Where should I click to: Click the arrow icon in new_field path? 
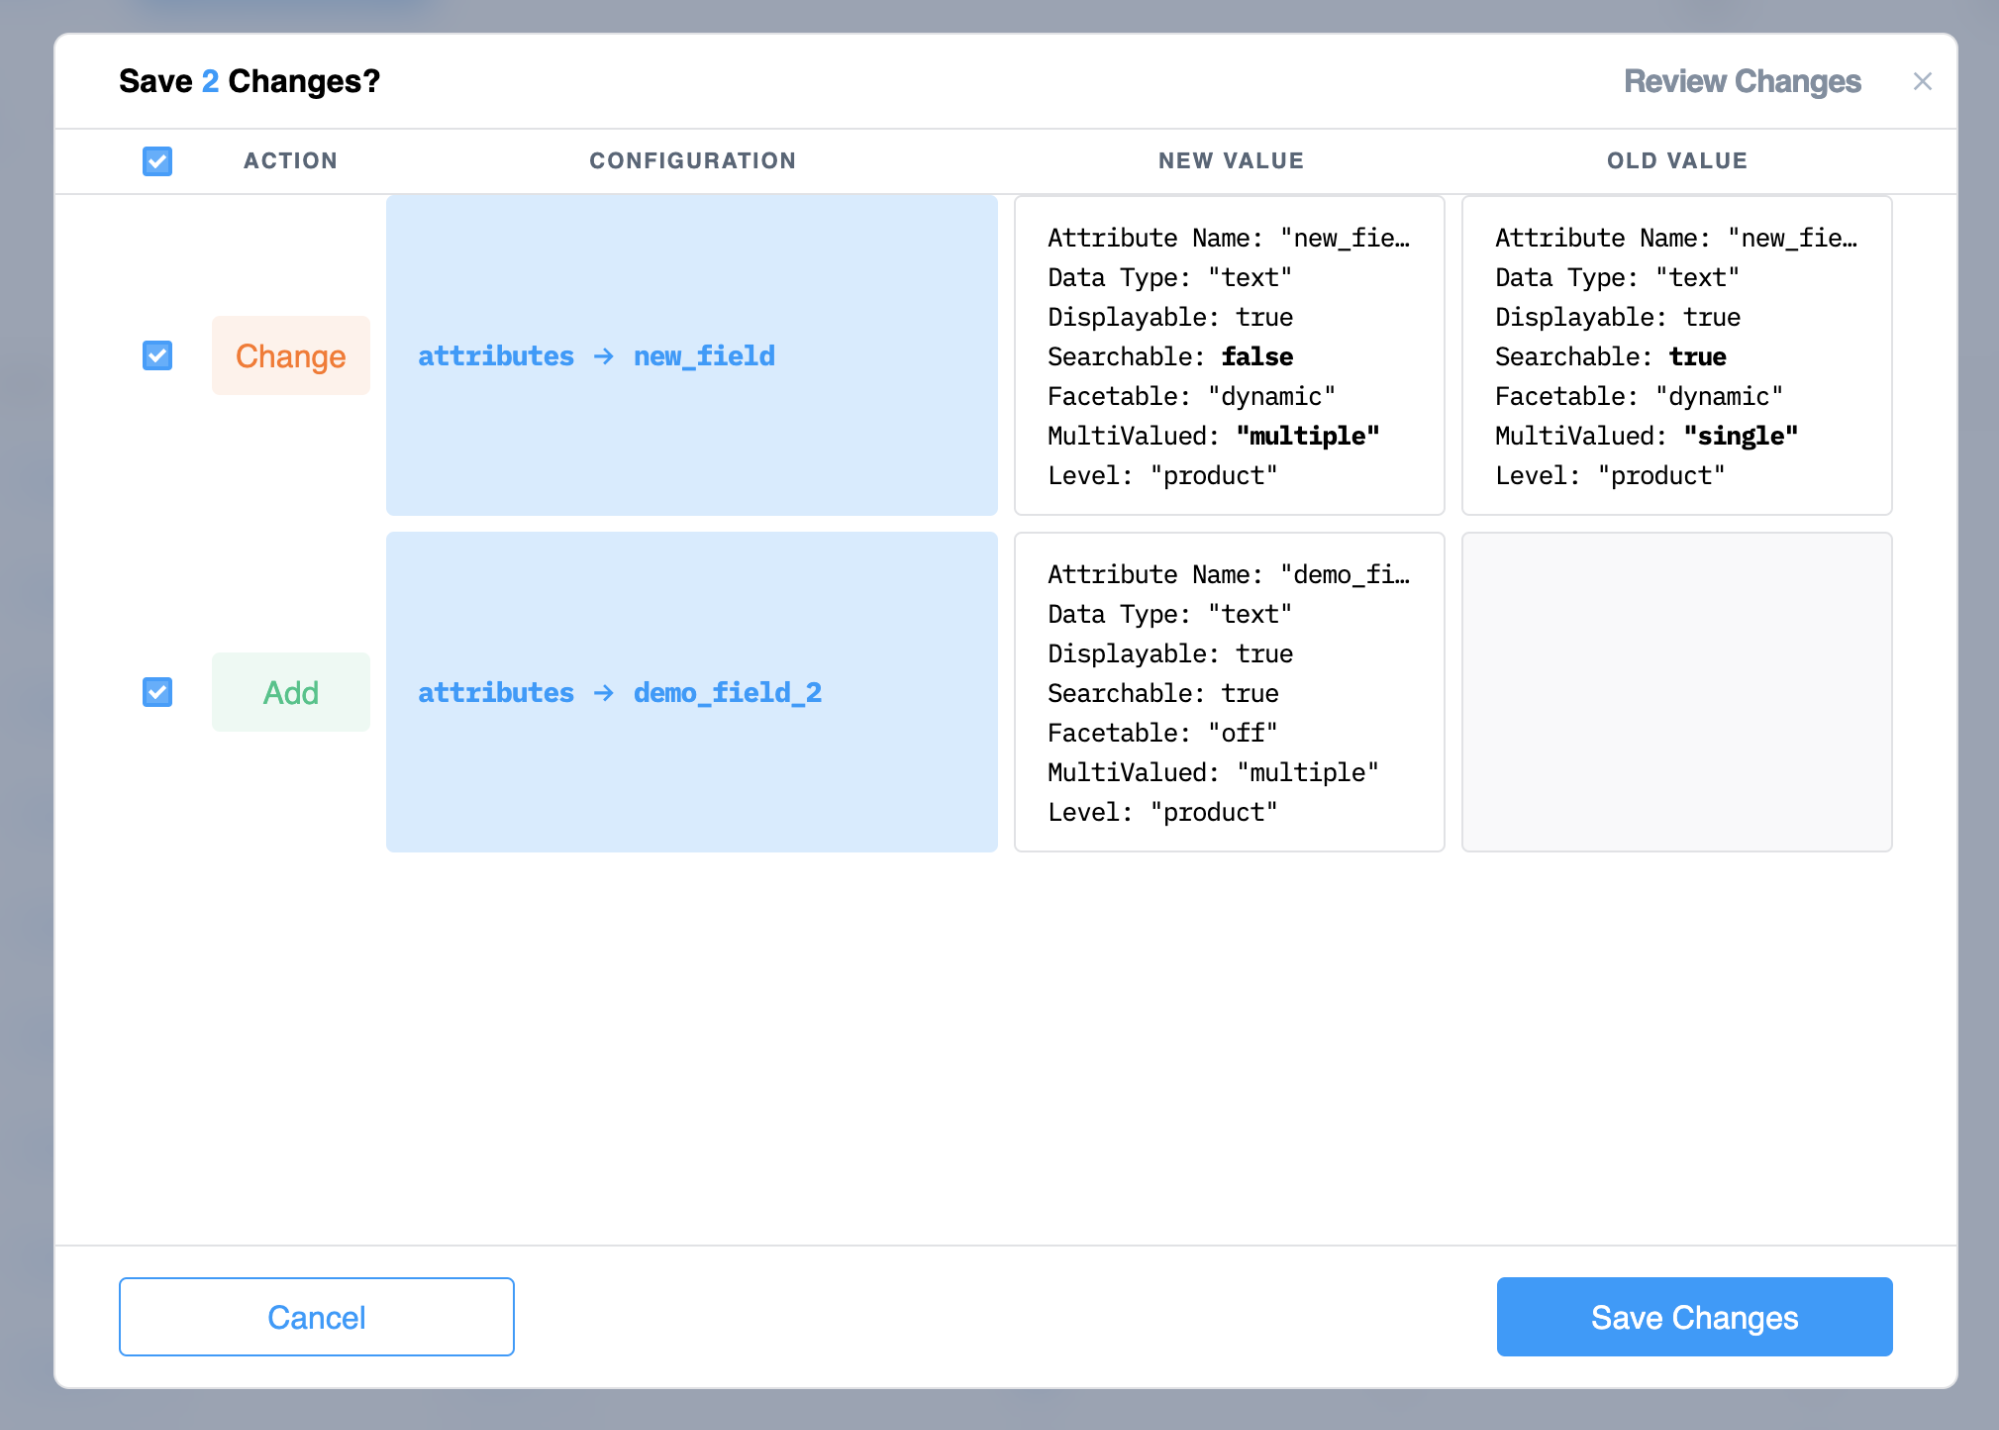click(x=603, y=357)
